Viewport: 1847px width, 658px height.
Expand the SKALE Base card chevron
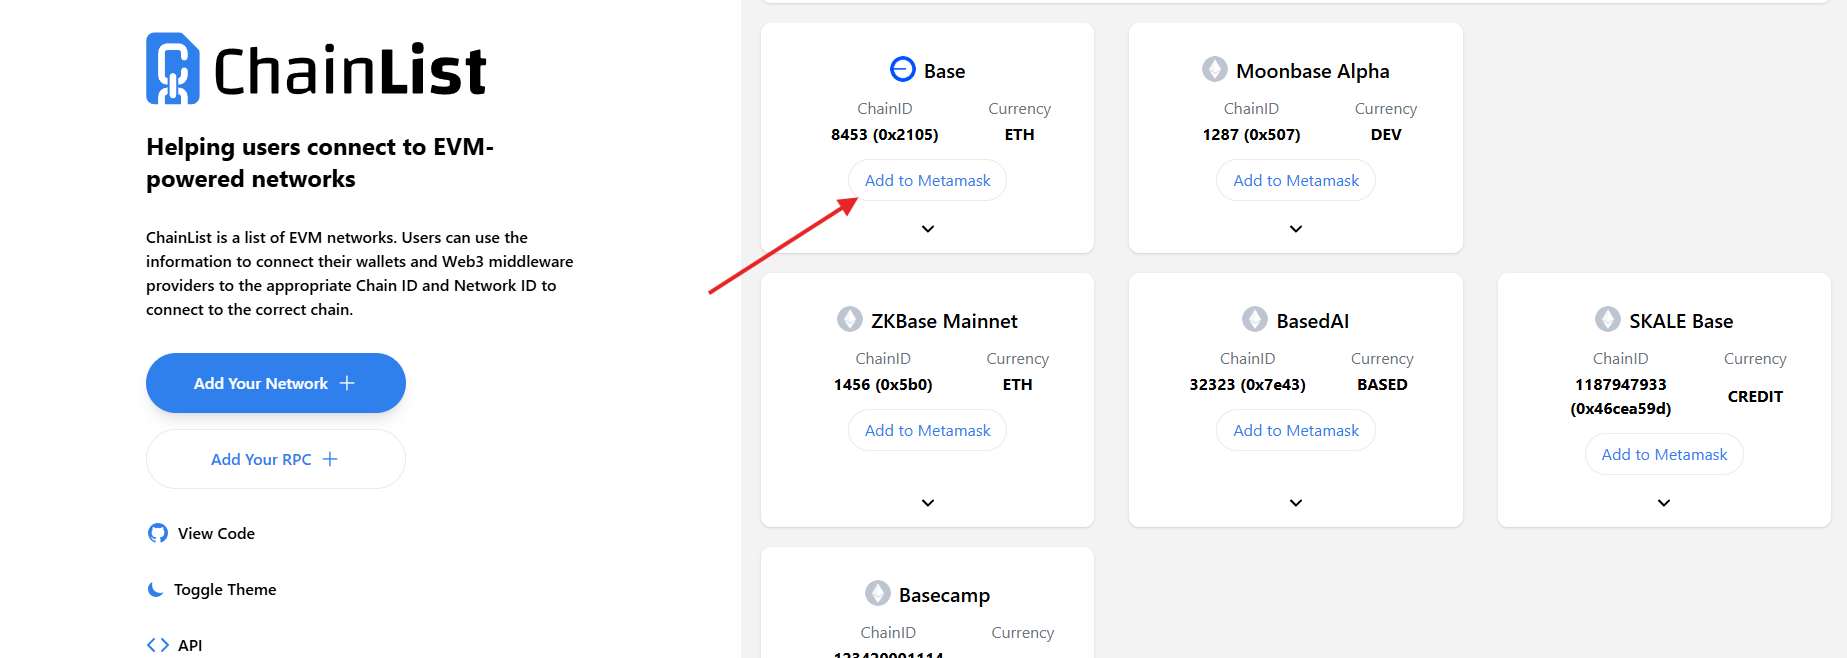(1664, 503)
